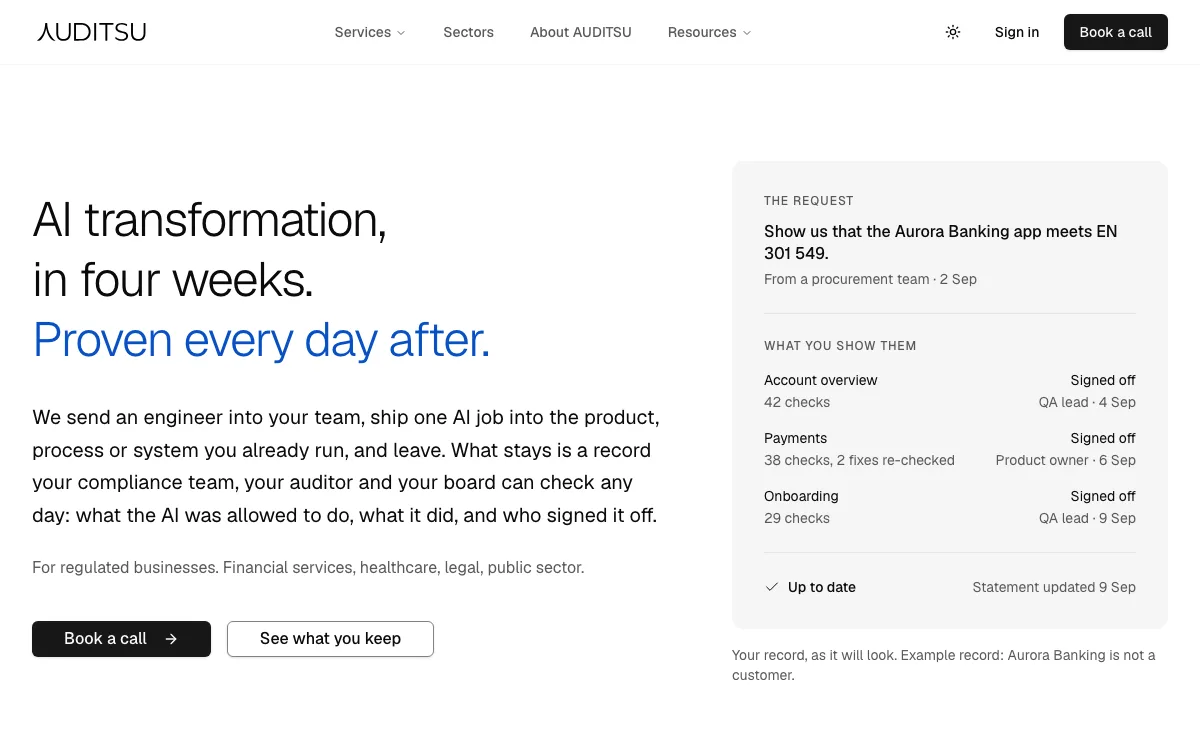
Task: Click 'For regulated businesses' line
Action: point(308,567)
